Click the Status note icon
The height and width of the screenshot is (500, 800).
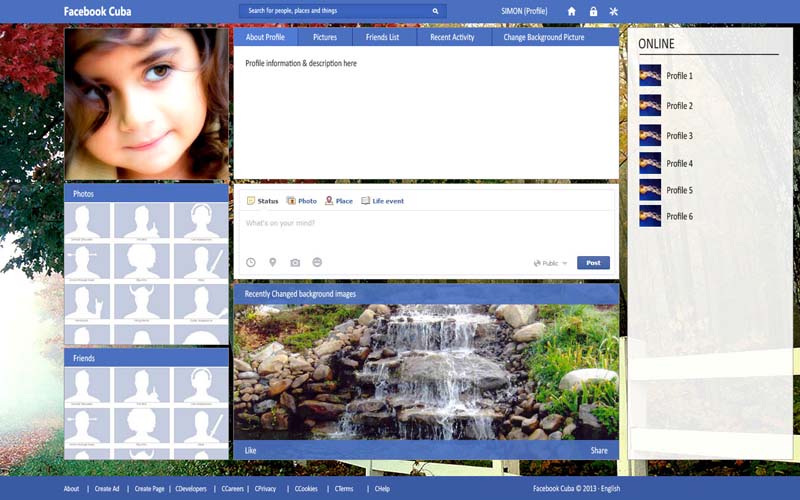pos(251,201)
